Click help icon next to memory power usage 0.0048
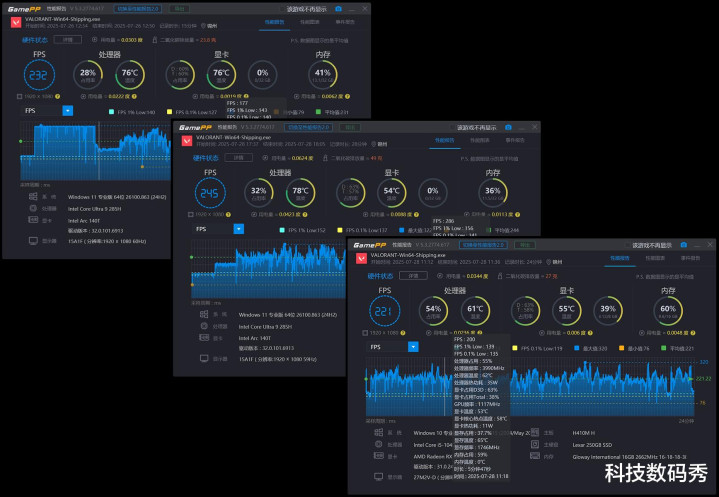The width and height of the screenshot is (719, 497). [693, 333]
